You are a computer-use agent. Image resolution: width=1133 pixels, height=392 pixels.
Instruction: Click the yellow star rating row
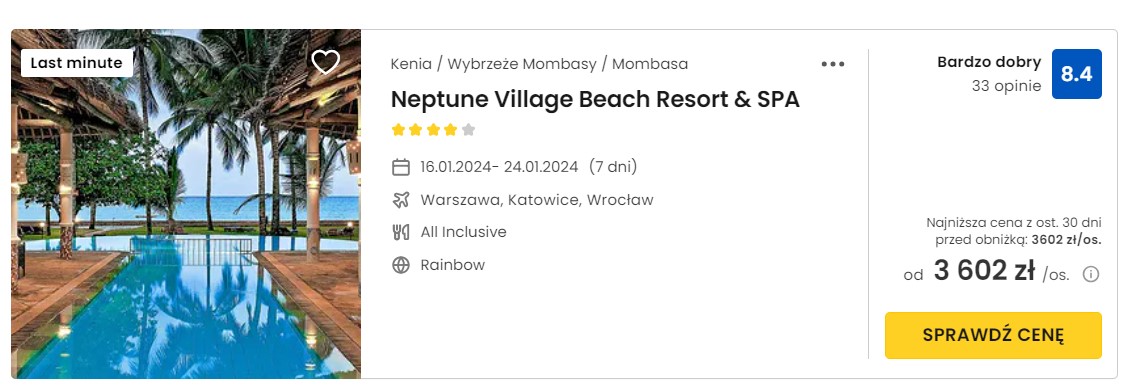click(x=433, y=130)
